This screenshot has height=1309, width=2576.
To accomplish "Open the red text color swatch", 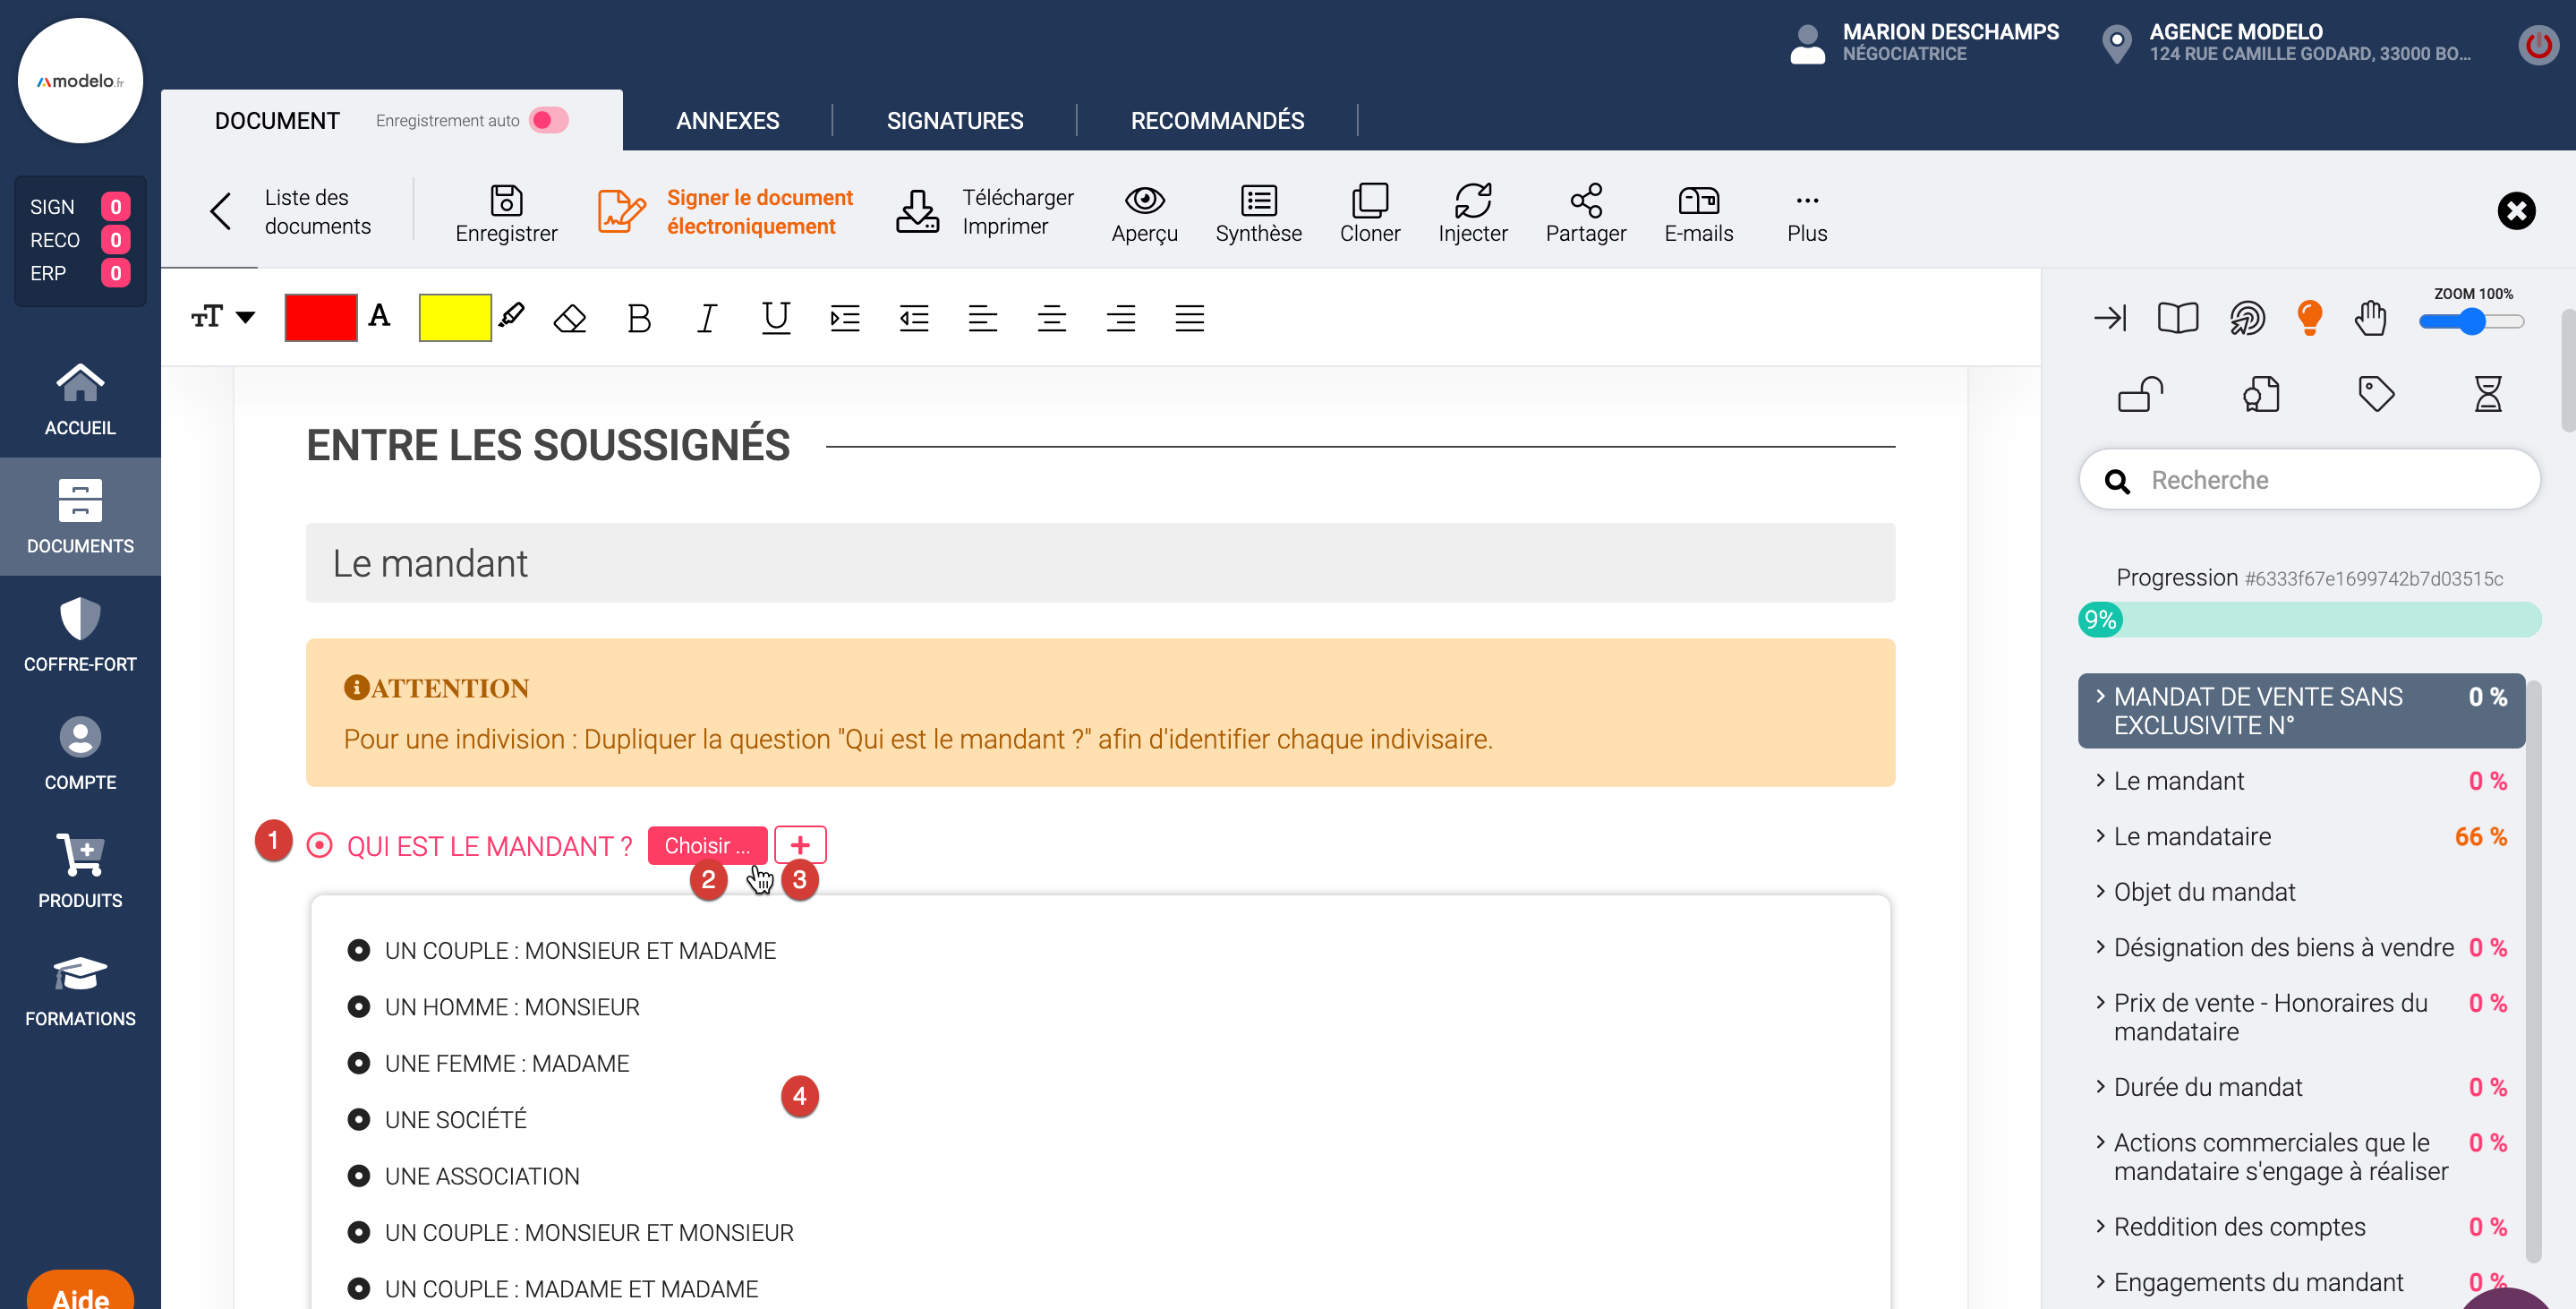I will coord(320,318).
